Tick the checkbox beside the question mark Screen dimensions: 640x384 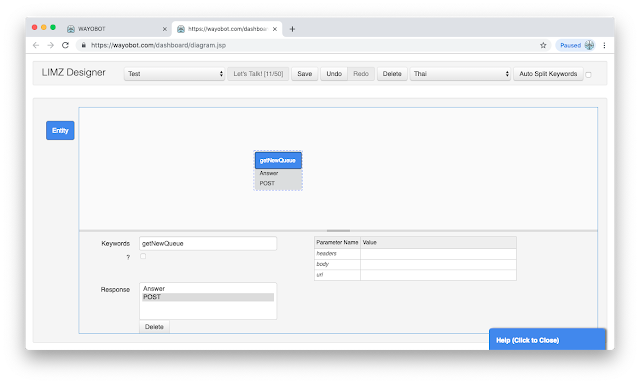(x=143, y=256)
